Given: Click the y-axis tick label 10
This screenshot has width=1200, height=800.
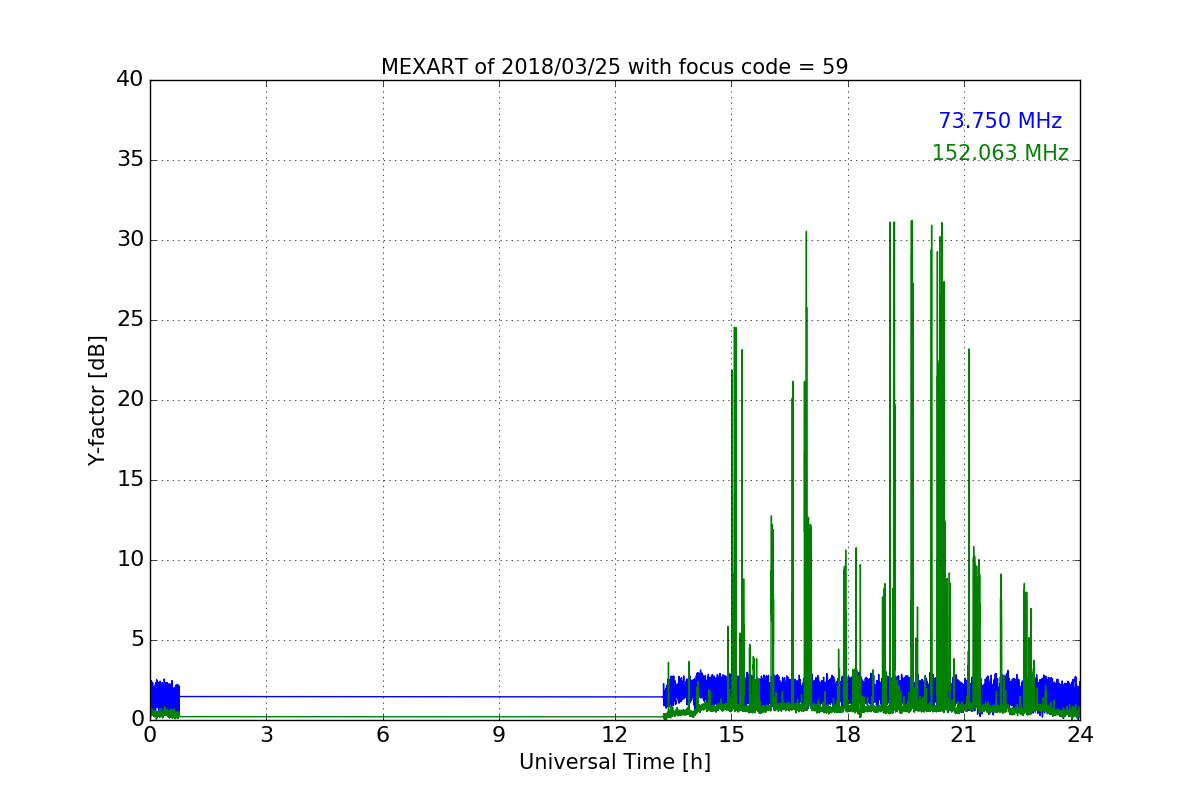Looking at the screenshot, I should click(130, 560).
